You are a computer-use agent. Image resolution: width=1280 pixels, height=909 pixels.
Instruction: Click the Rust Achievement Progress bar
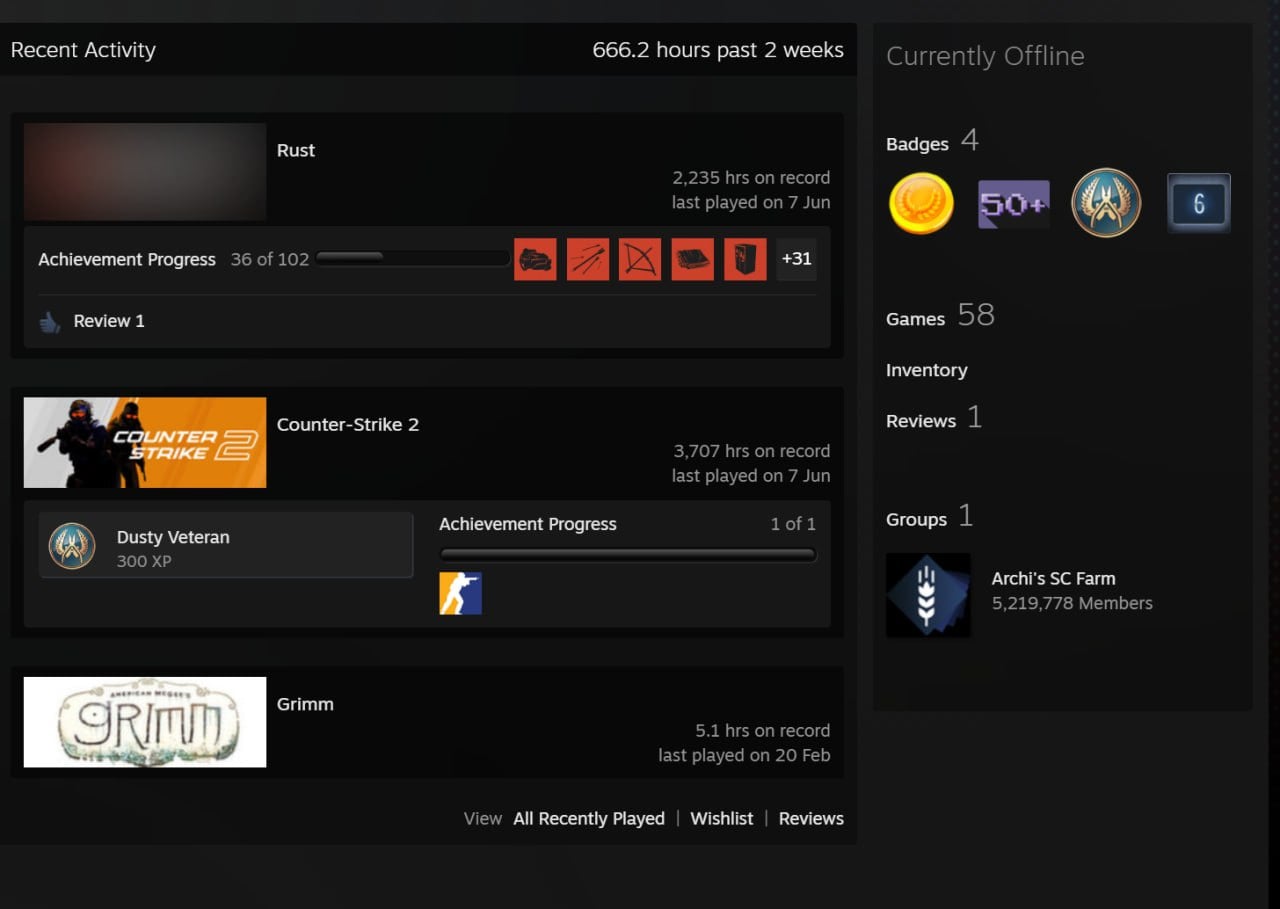pos(412,258)
